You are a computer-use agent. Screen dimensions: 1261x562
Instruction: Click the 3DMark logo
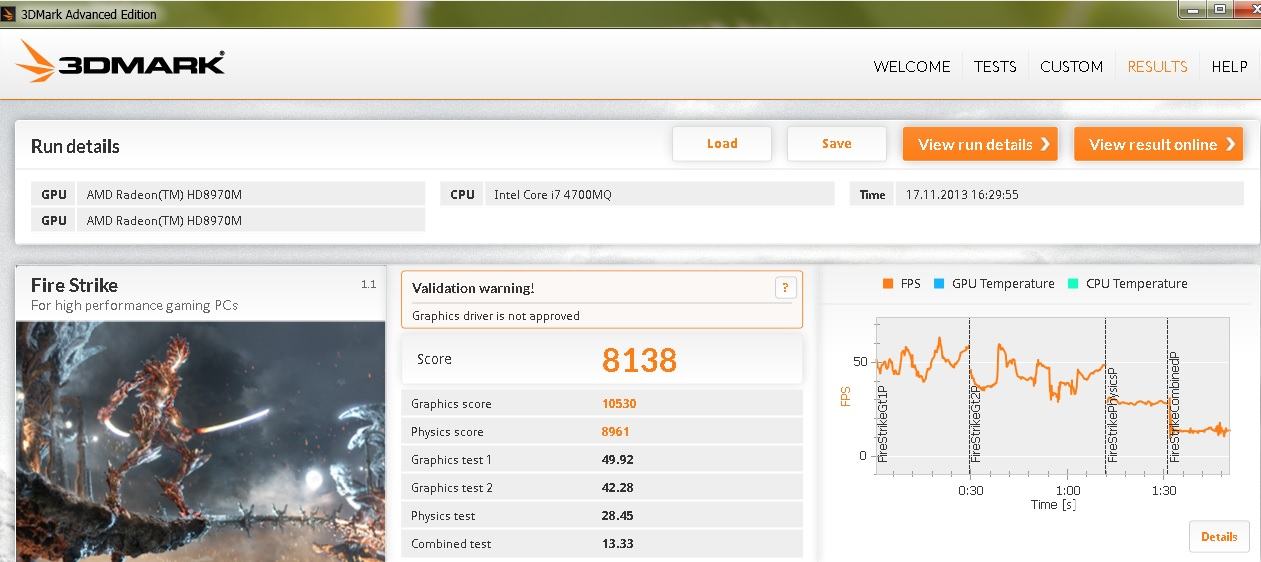[120, 62]
